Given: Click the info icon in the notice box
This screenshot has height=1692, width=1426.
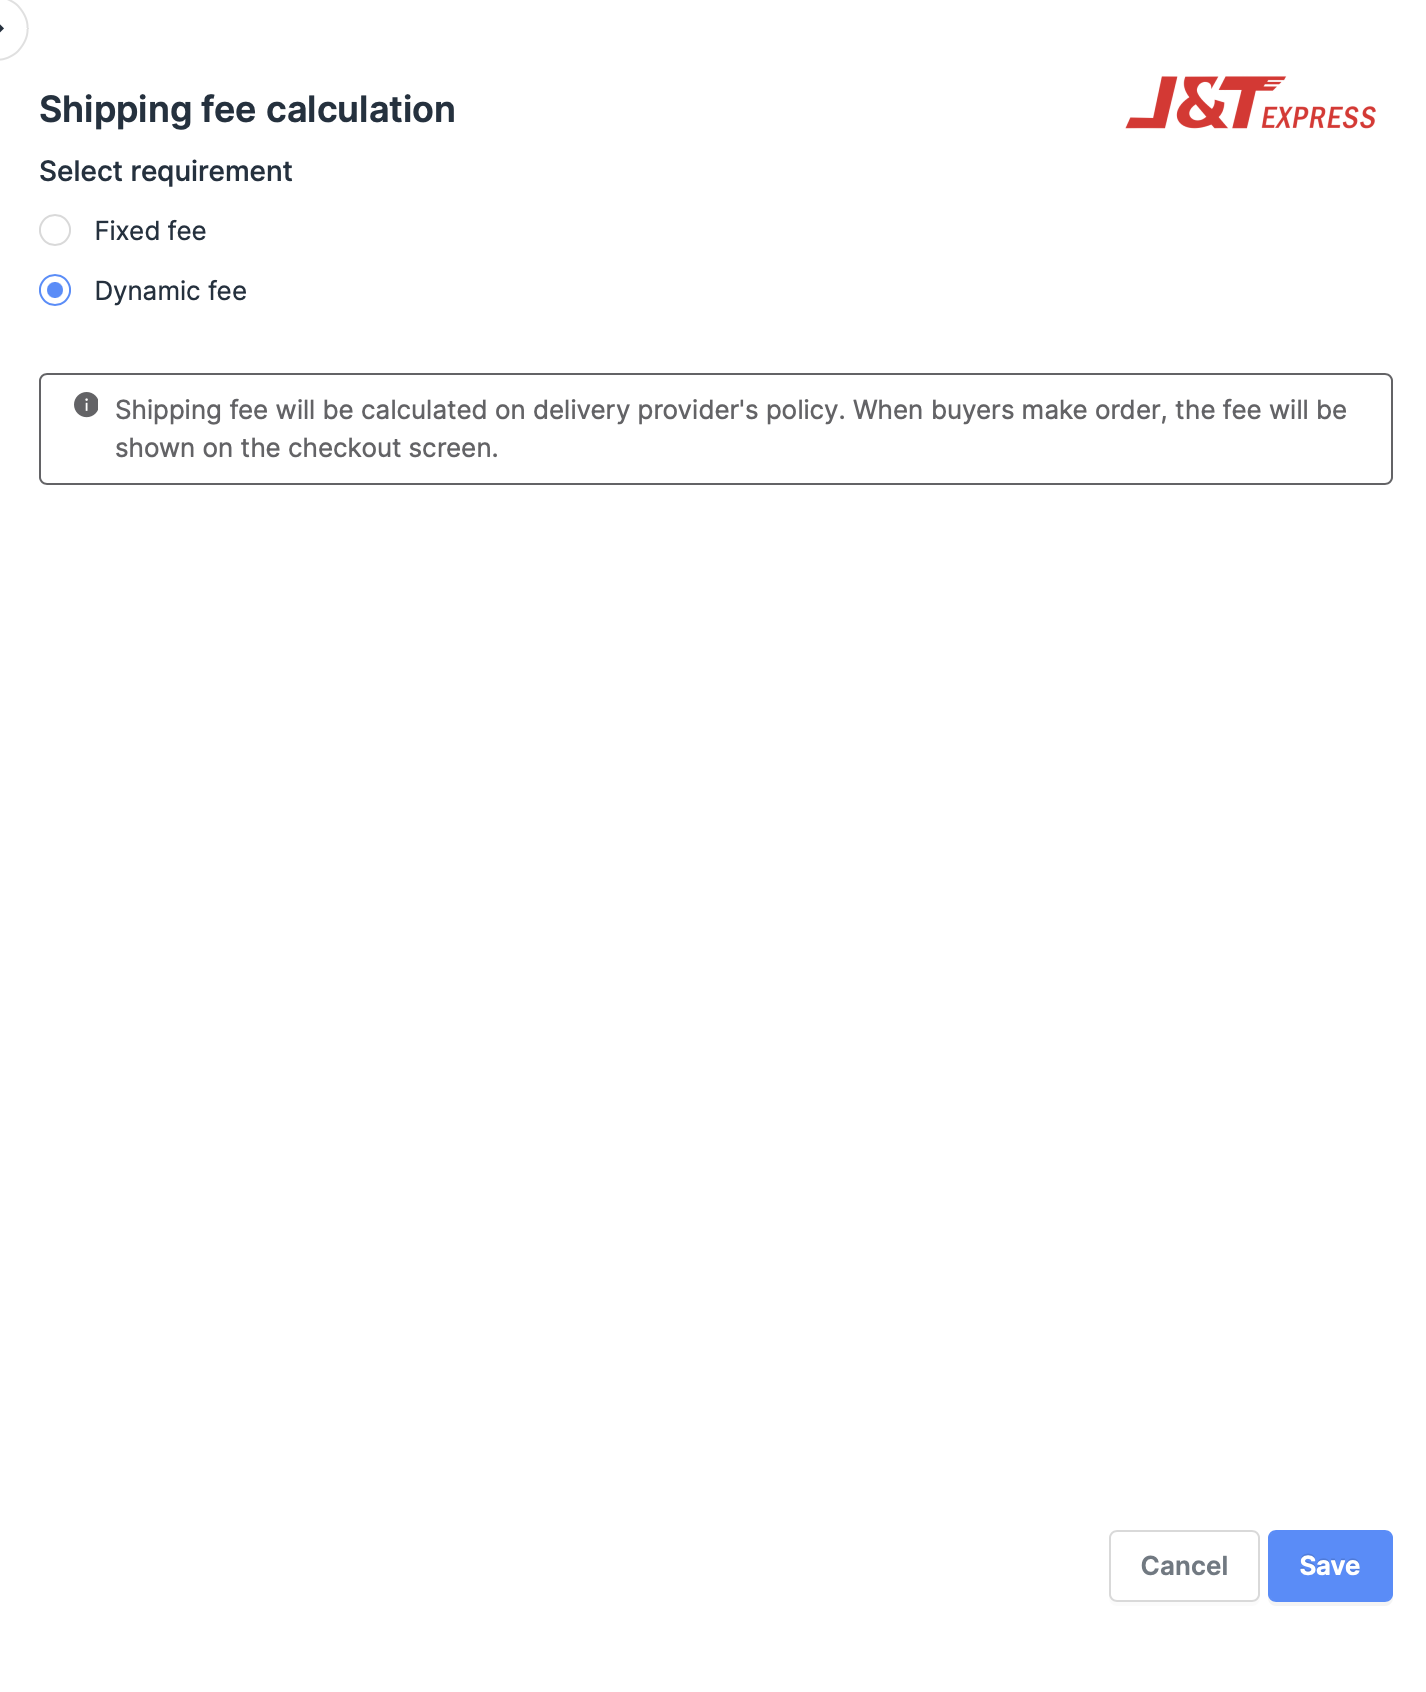Looking at the screenshot, I should [87, 405].
